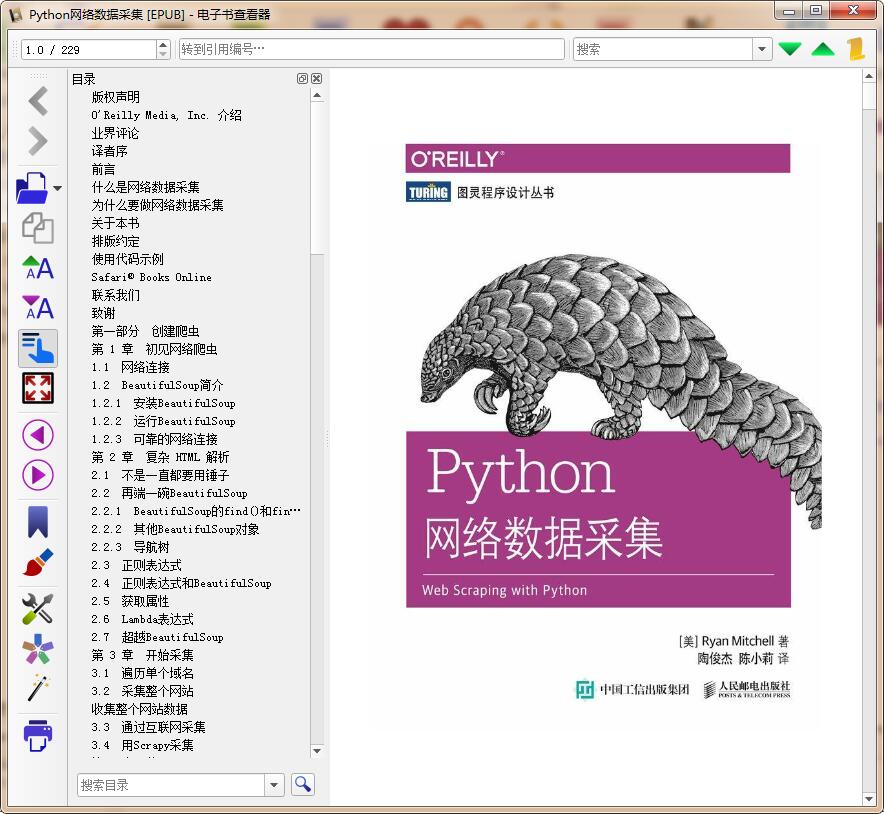This screenshot has height=814, width=884.
Task: Jump to 第 1 章 初见网络爬虫
Action: pyautogui.click(x=154, y=349)
